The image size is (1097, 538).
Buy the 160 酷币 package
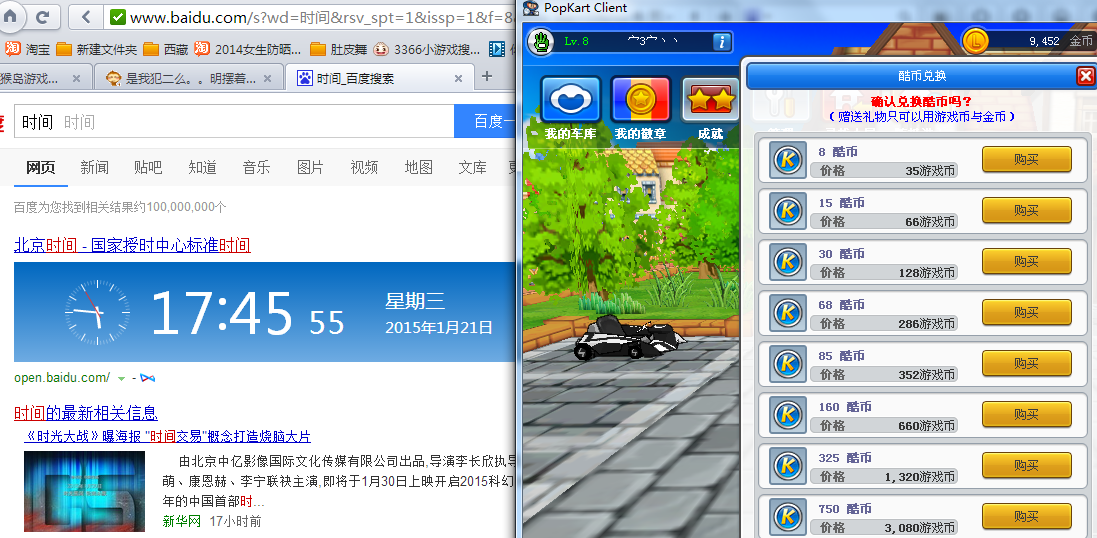pos(1026,415)
